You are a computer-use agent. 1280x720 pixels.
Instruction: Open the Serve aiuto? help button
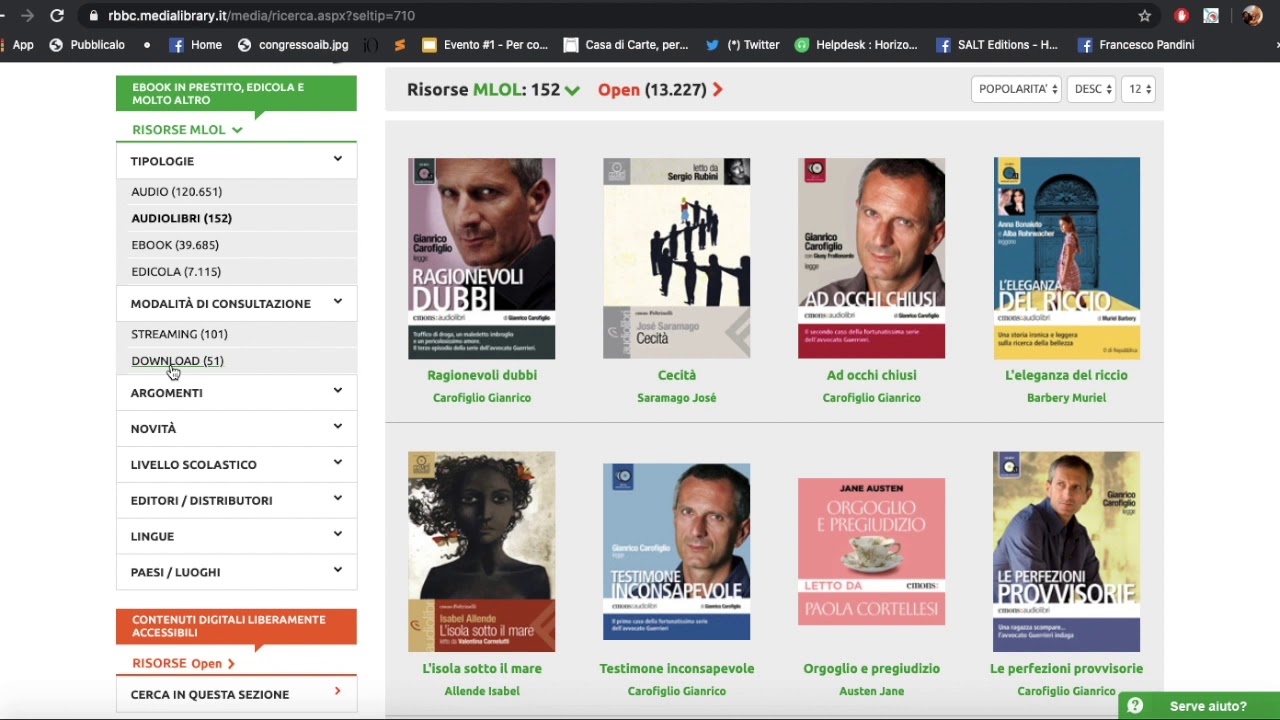coord(1199,706)
